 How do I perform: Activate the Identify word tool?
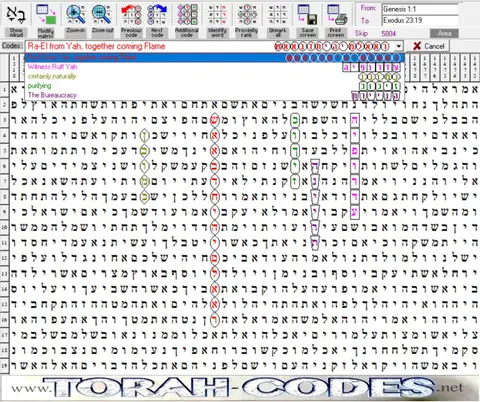point(217,20)
